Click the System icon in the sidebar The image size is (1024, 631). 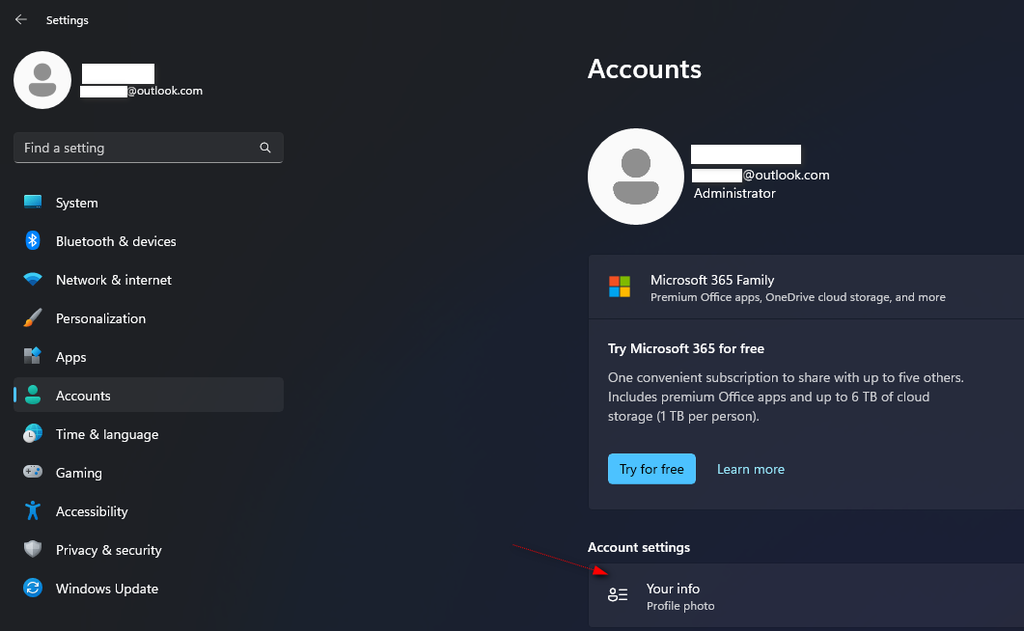(x=32, y=202)
